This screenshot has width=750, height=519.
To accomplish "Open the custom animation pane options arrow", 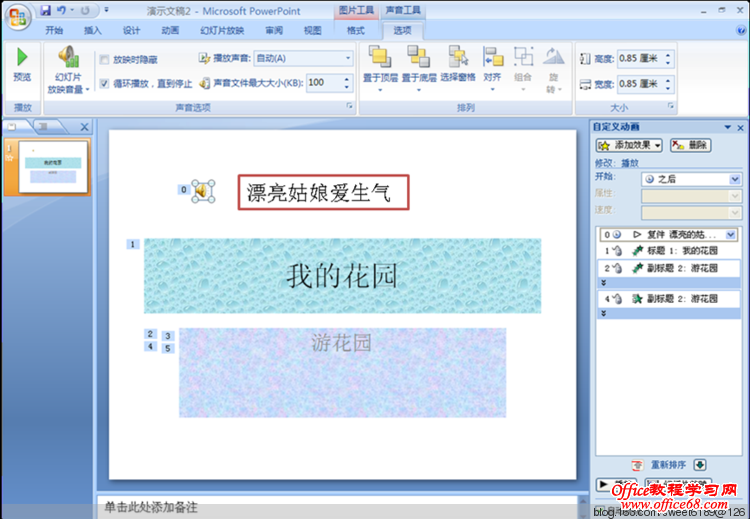I will pyautogui.click(x=728, y=127).
